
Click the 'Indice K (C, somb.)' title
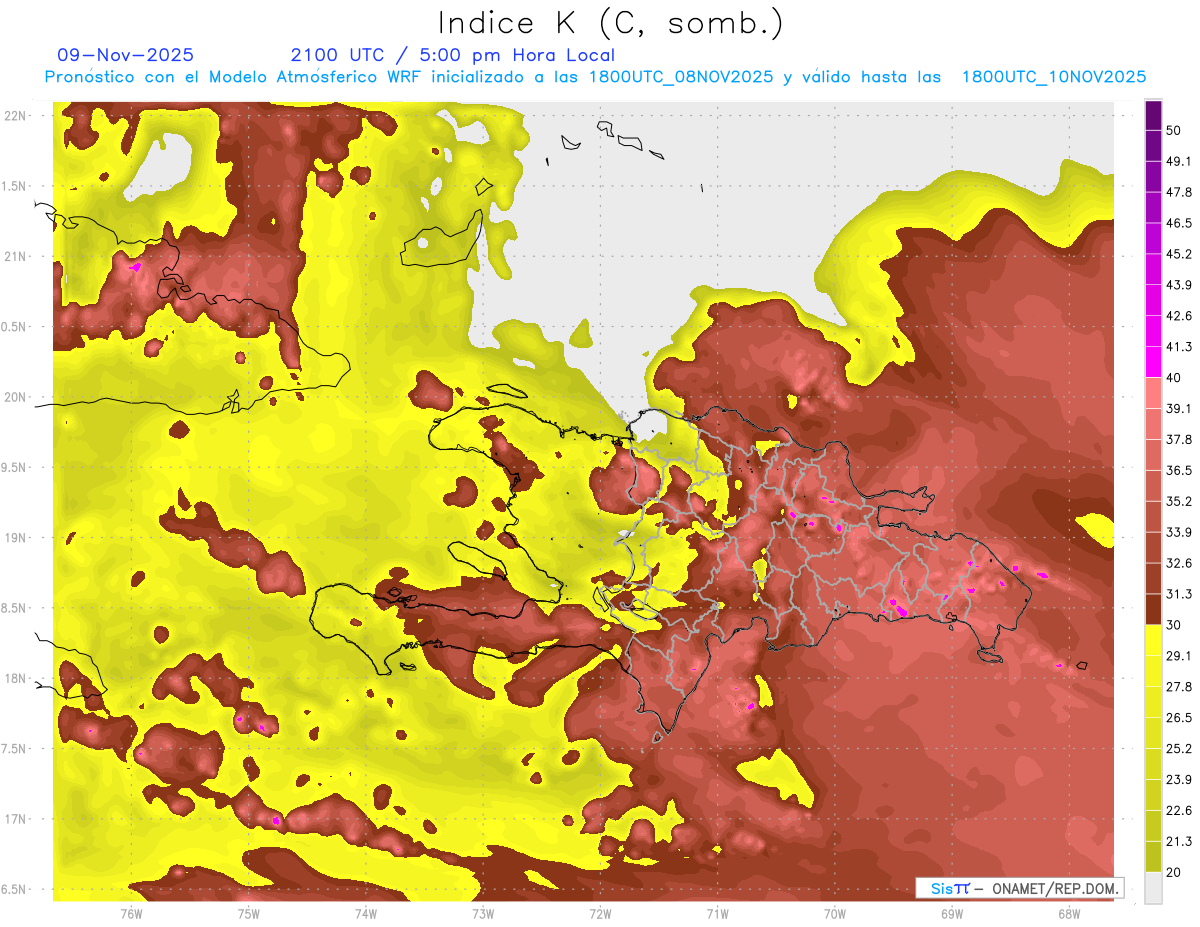point(611,24)
